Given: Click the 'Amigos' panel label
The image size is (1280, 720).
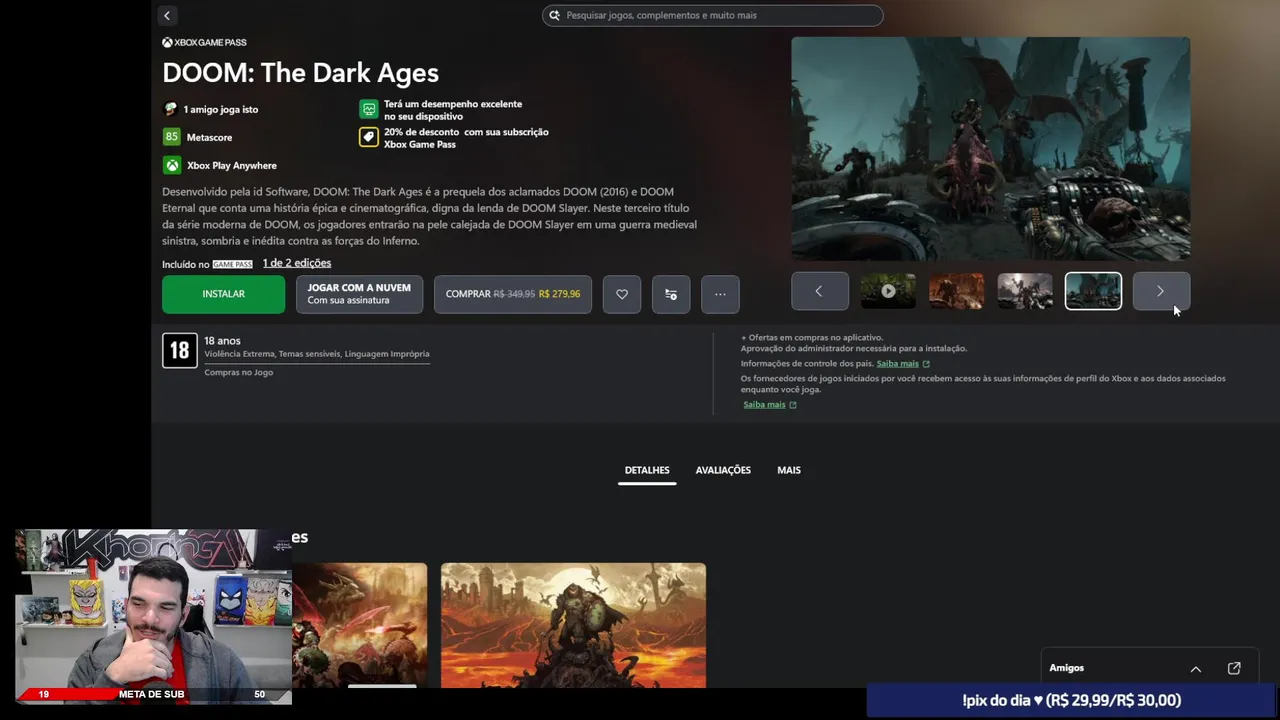Looking at the screenshot, I should click(1067, 668).
